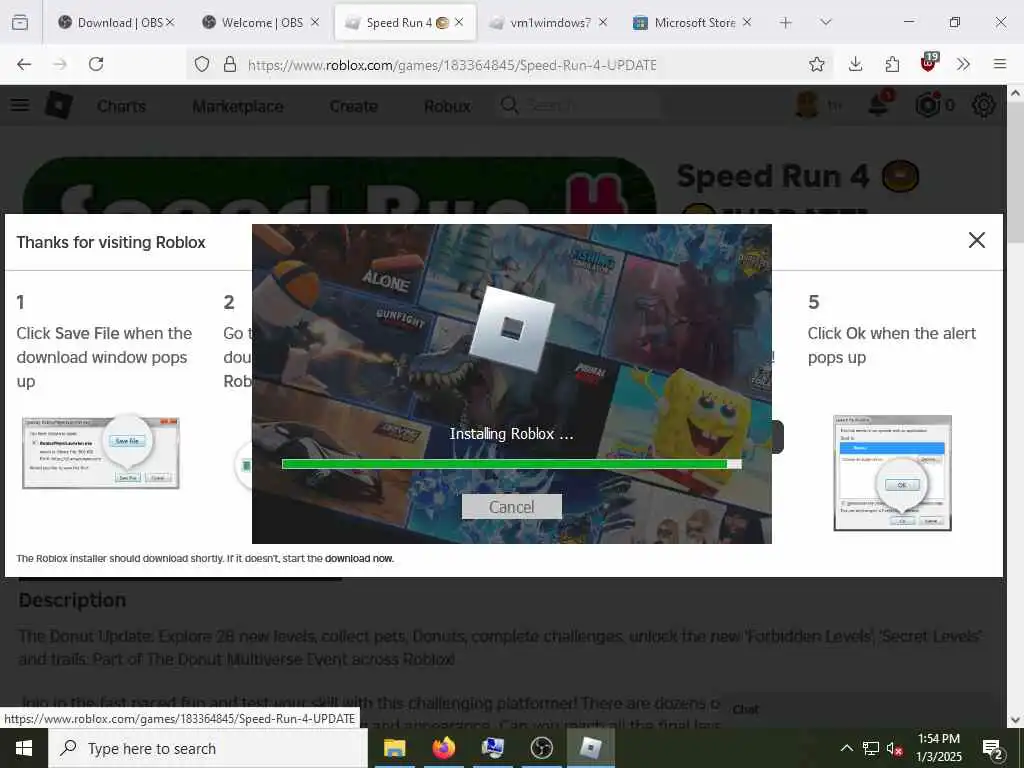Click the Roblox search field
This screenshot has width=1024, height=768.
pos(578,105)
